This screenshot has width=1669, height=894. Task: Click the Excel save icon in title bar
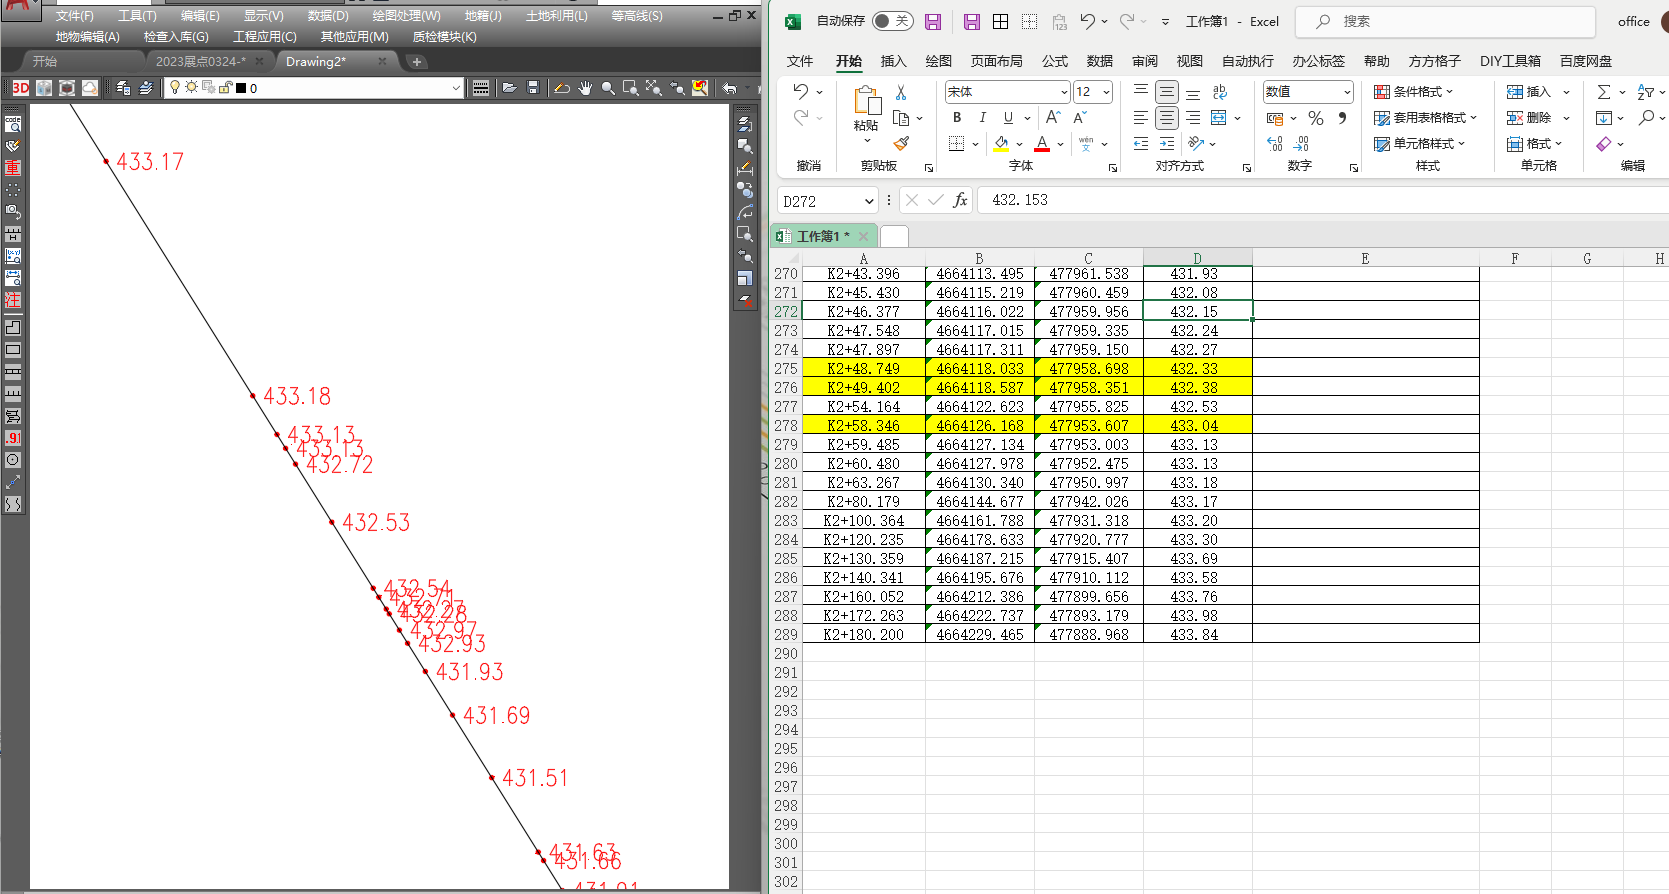click(933, 21)
